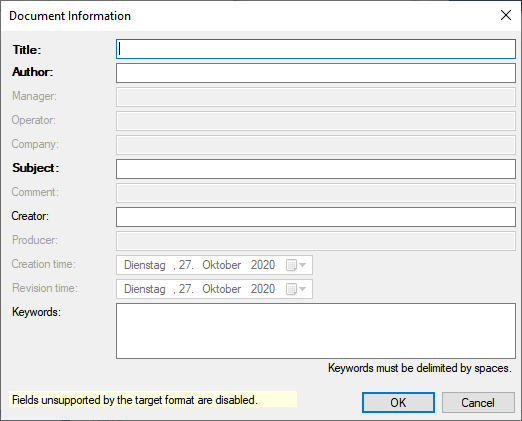Select Dienstag in the Revision time field
The width and height of the screenshot is (522, 421).
tap(145, 289)
